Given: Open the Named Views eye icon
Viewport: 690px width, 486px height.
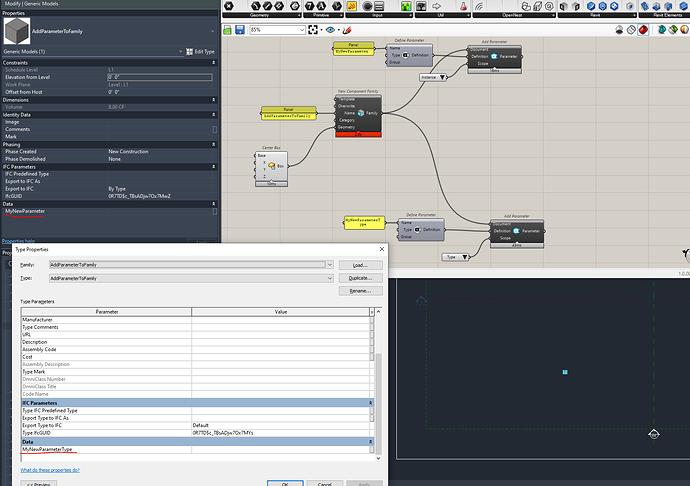Looking at the screenshot, I should point(330,30).
